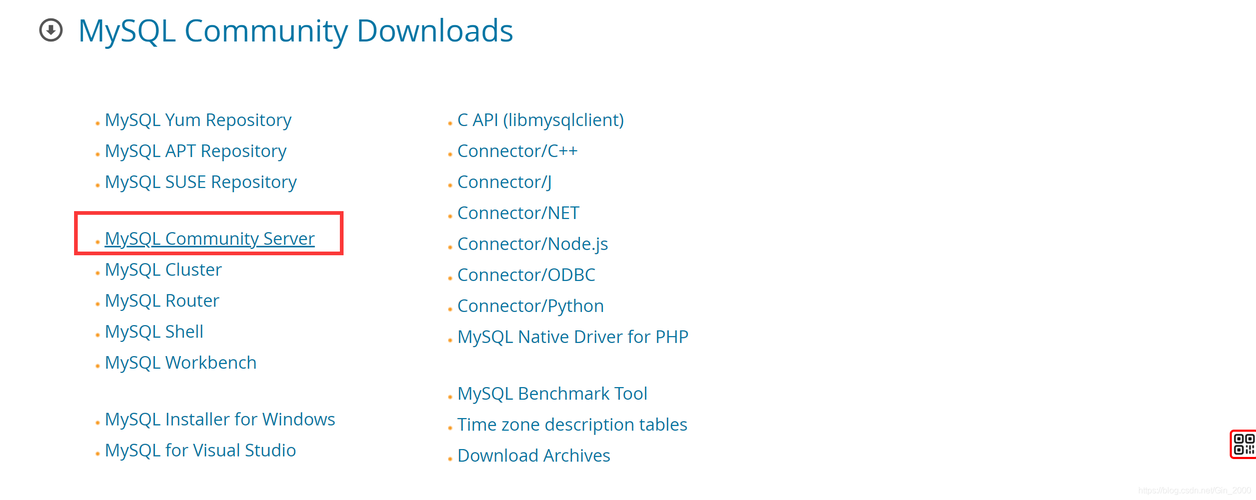The height and width of the screenshot is (500, 1256).
Task: Open MySQL Native Driver for PHP
Action: (x=572, y=337)
